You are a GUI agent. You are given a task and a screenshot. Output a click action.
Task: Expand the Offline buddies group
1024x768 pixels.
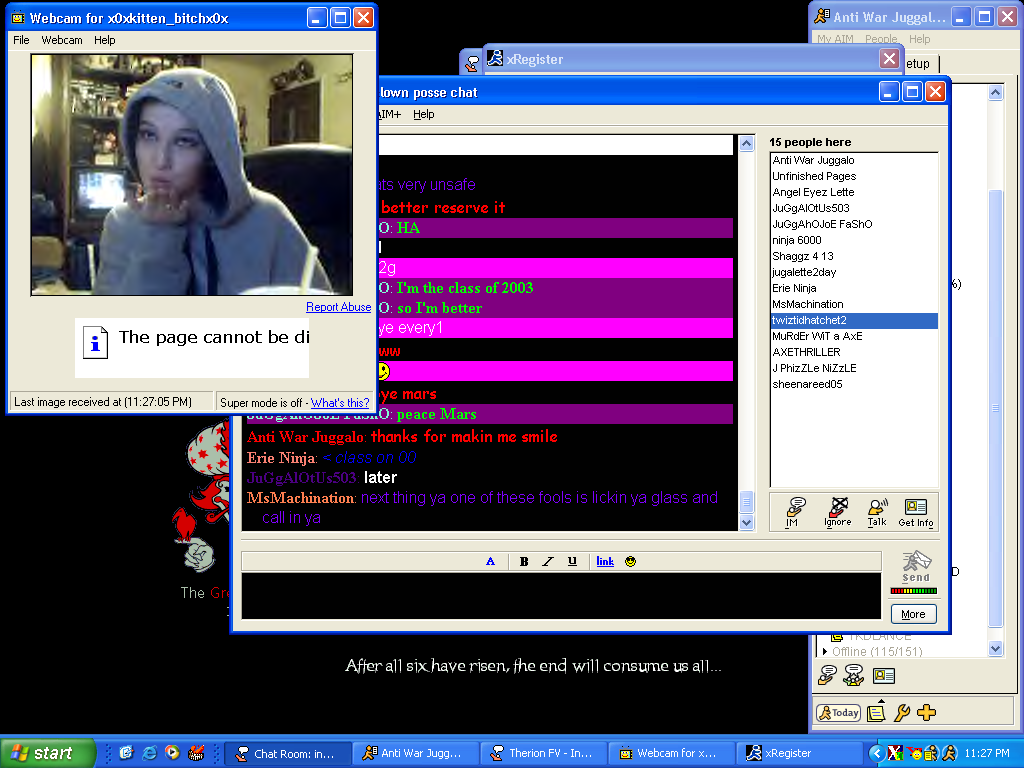(x=825, y=651)
